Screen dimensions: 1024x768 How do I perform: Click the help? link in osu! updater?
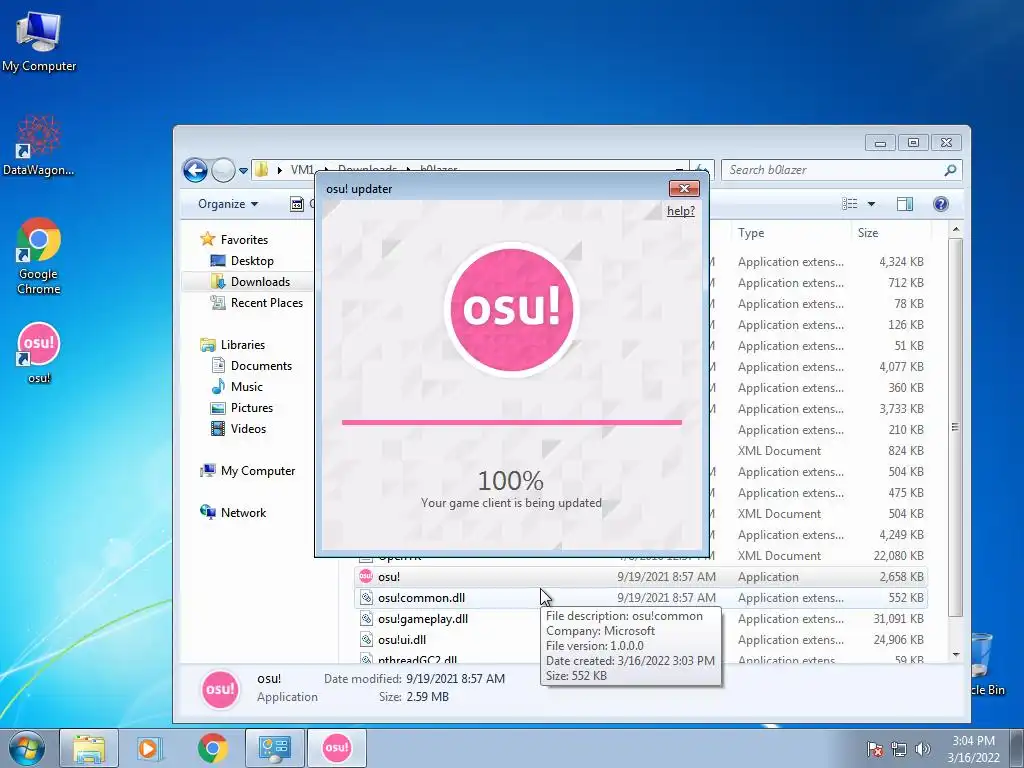point(680,211)
